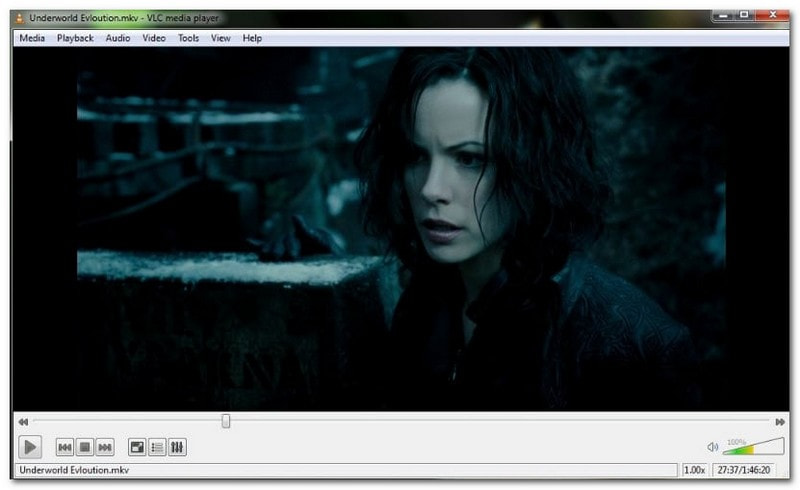Slow down with the left seek arrows
This screenshot has width=800, height=490.
click(x=23, y=422)
